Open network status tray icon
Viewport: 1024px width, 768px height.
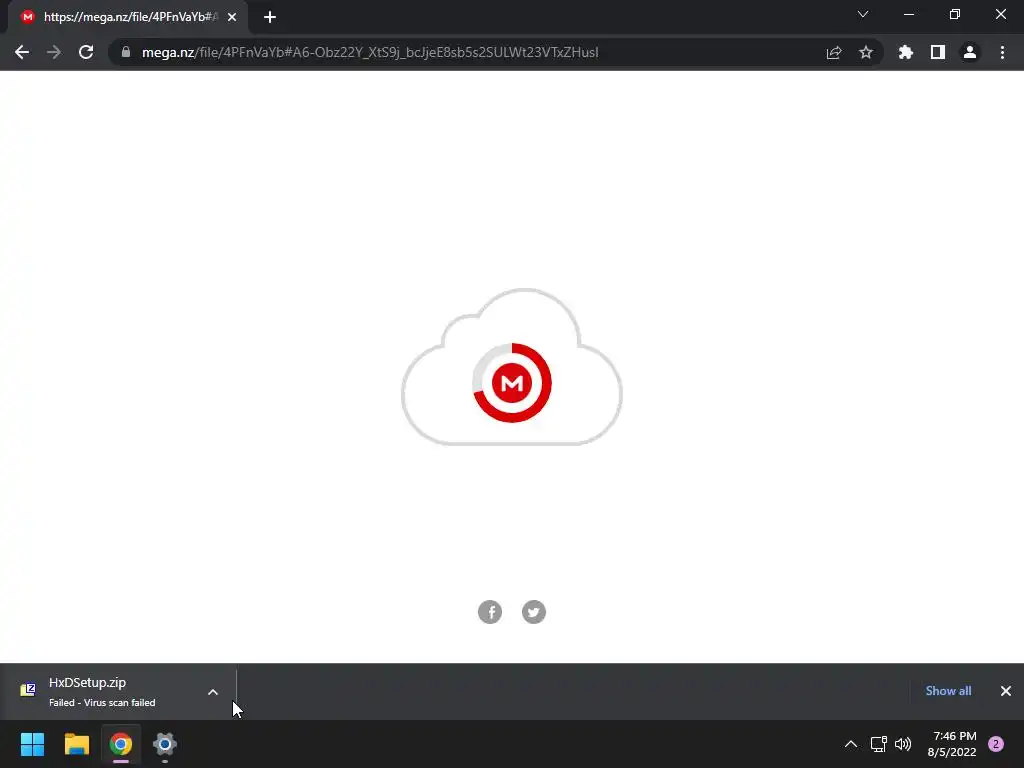[878, 744]
